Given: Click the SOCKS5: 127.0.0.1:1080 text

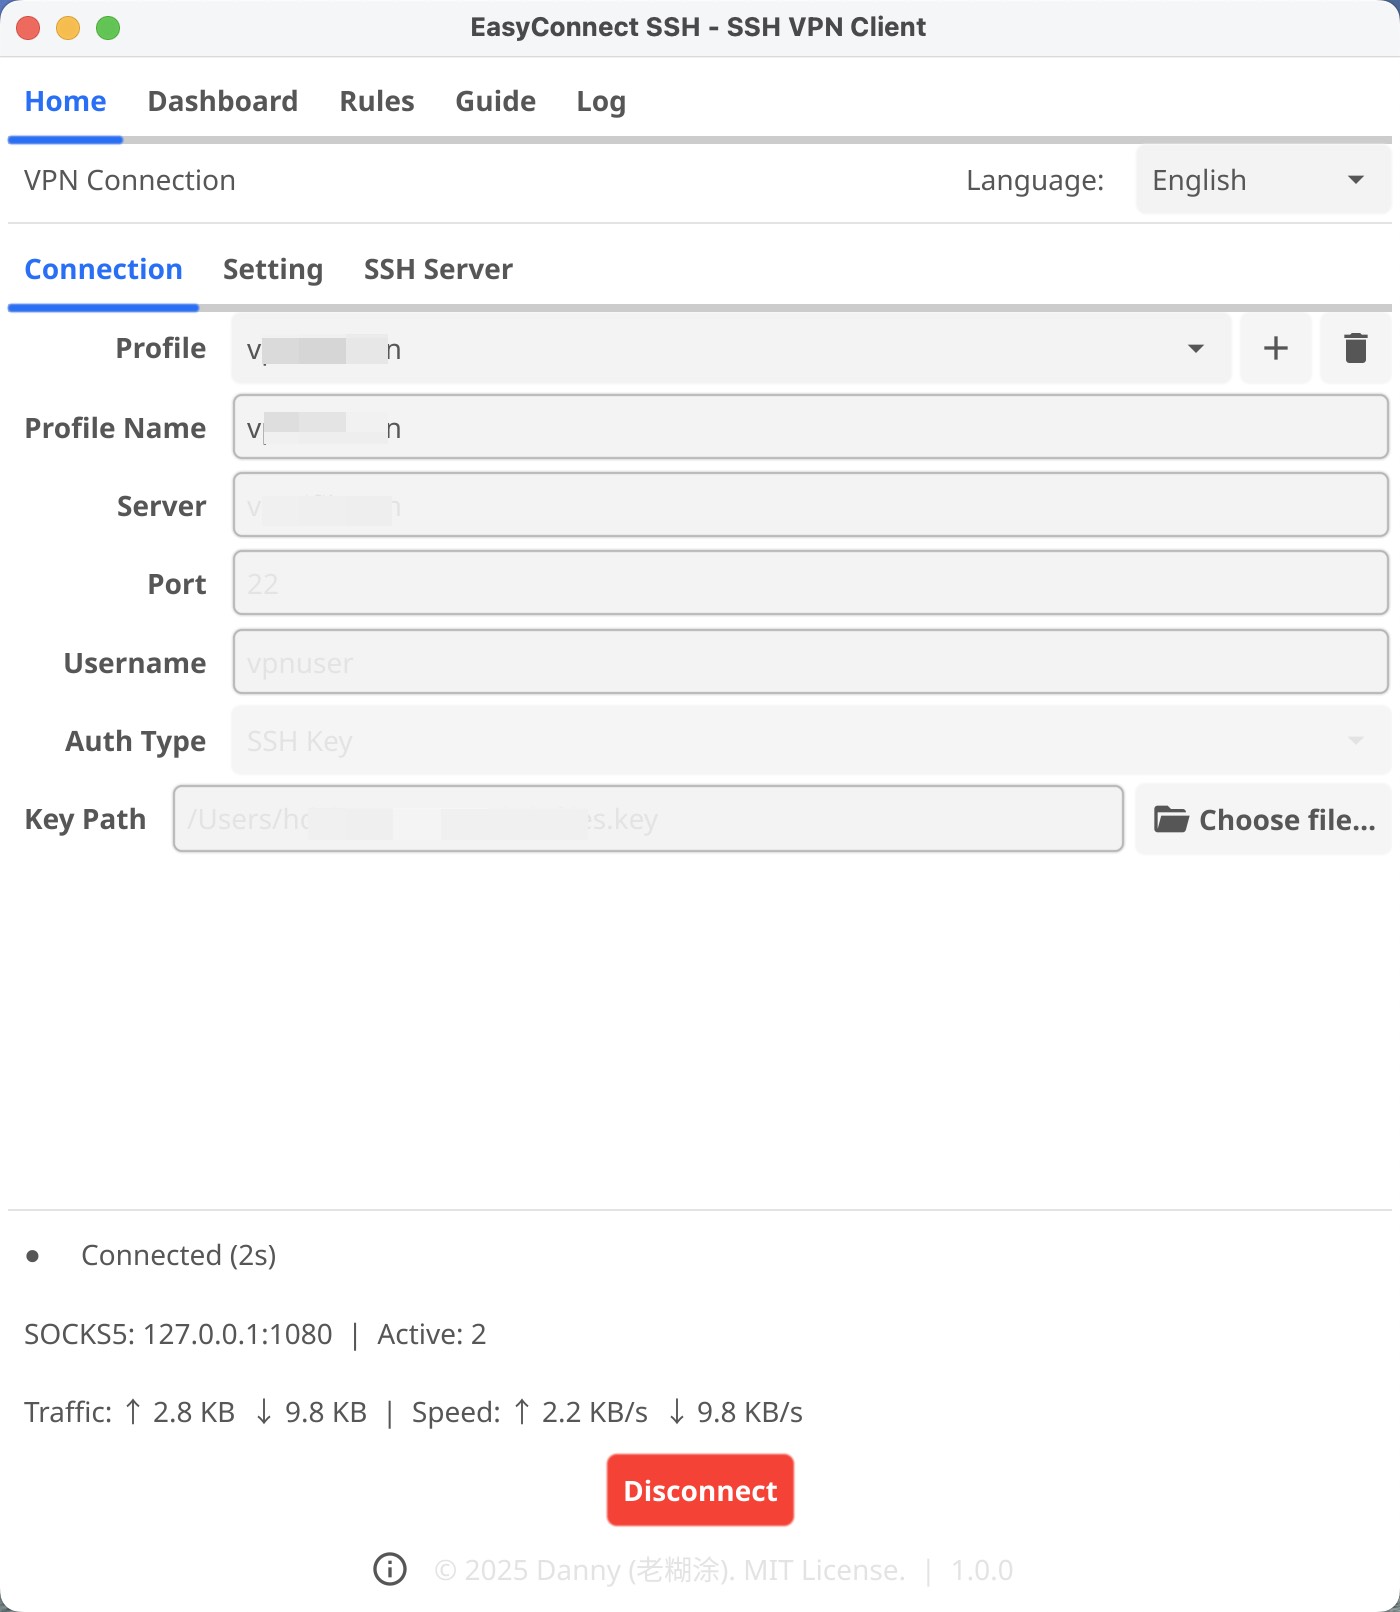Looking at the screenshot, I should click(178, 1334).
